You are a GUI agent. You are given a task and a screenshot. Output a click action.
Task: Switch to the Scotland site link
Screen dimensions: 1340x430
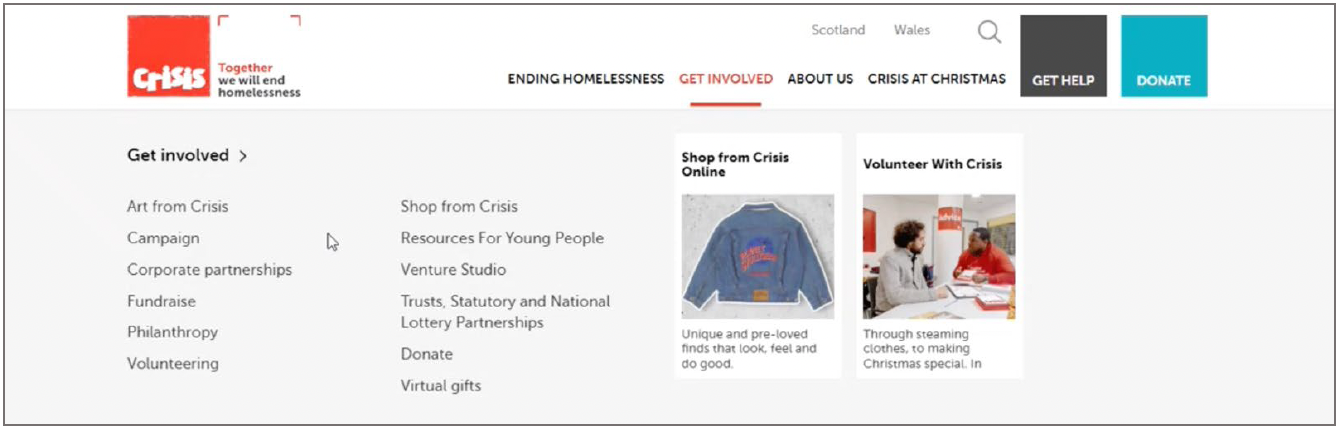point(838,30)
